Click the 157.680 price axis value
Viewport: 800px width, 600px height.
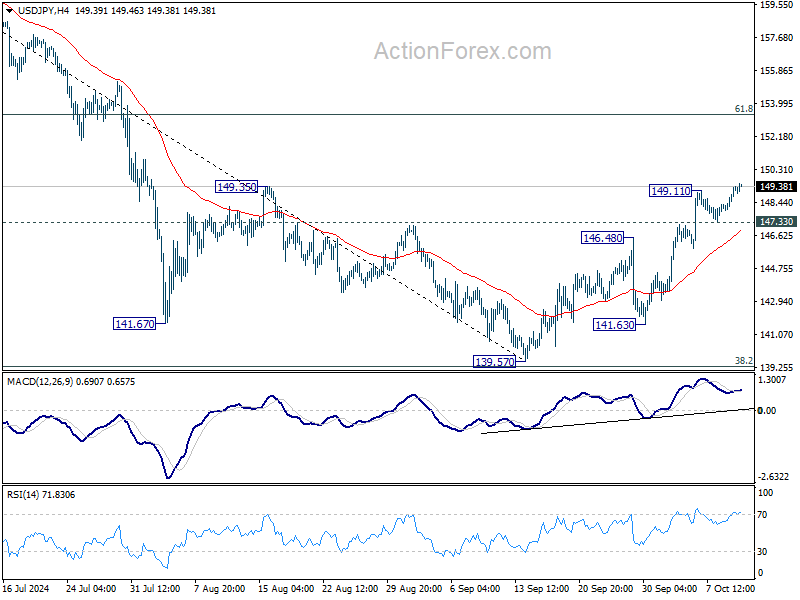coord(777,38)
